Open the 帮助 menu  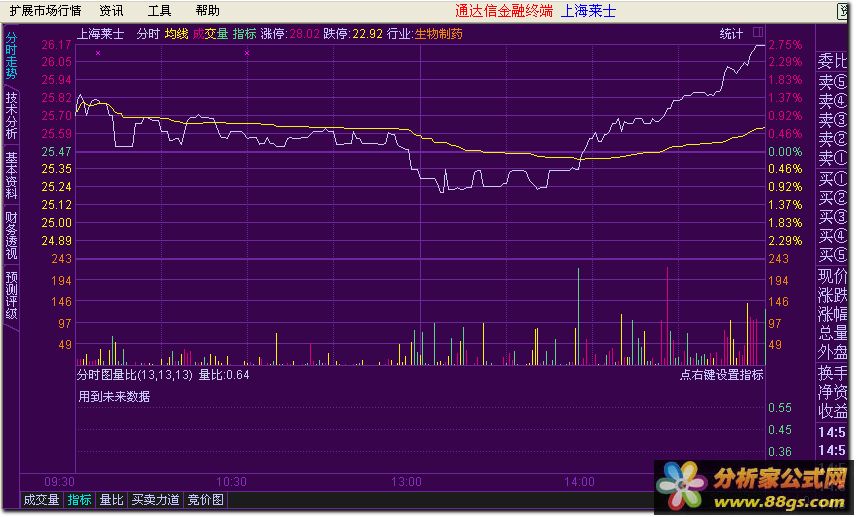[x=207, y=11]
